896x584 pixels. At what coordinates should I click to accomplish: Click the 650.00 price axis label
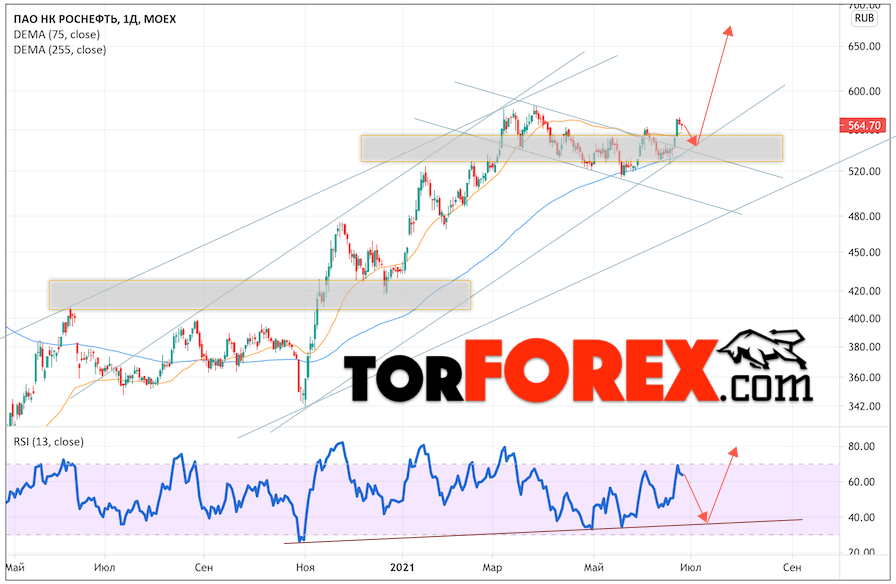[864, 46]
